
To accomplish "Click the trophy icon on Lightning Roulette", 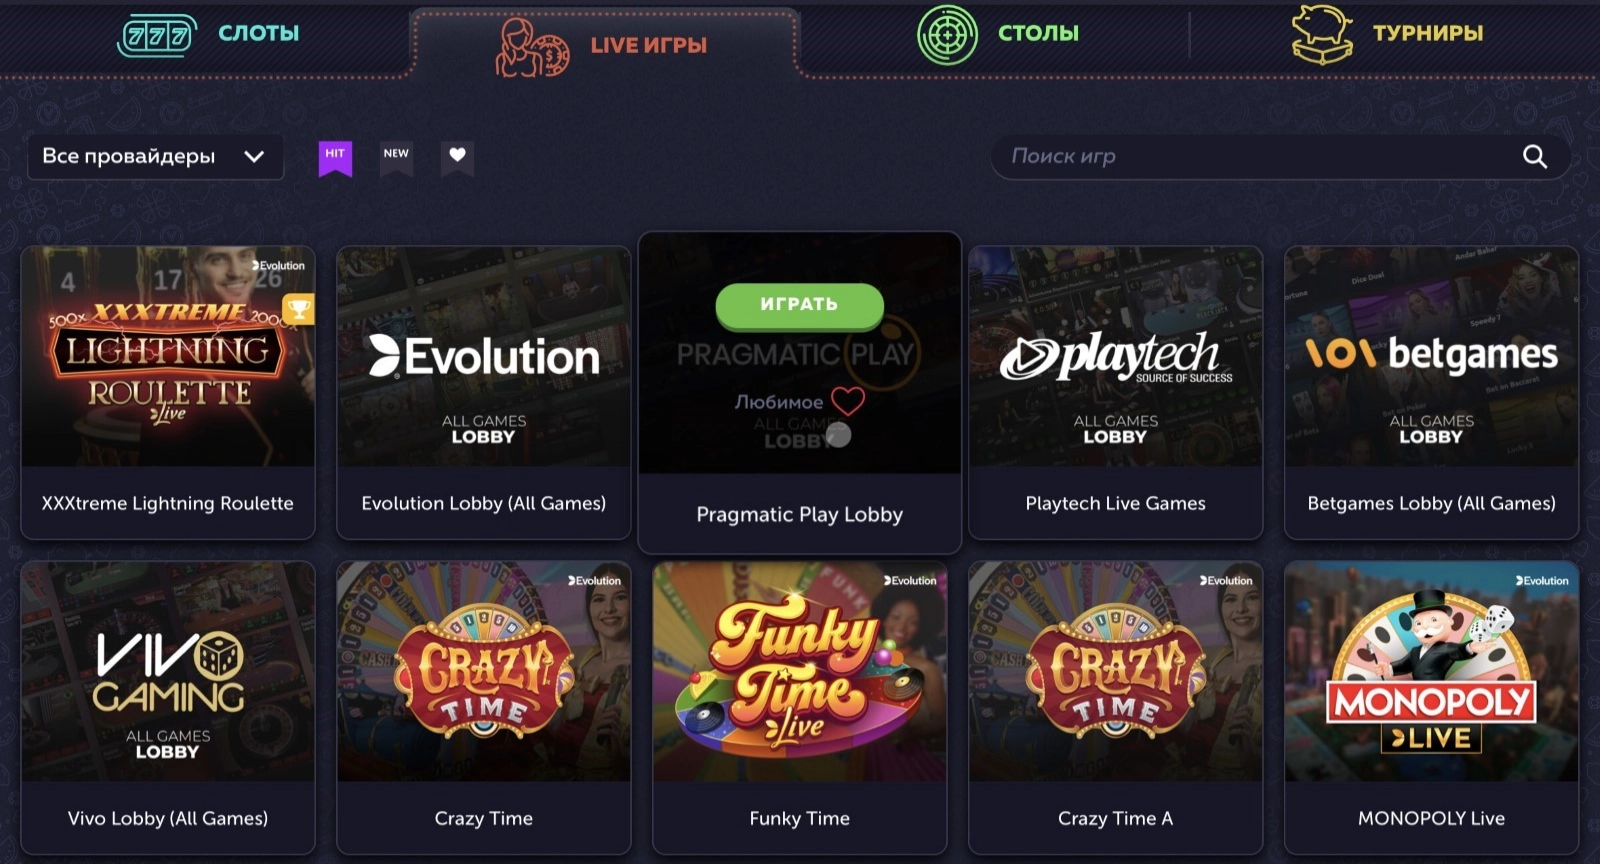I will [x=298, y=309].
